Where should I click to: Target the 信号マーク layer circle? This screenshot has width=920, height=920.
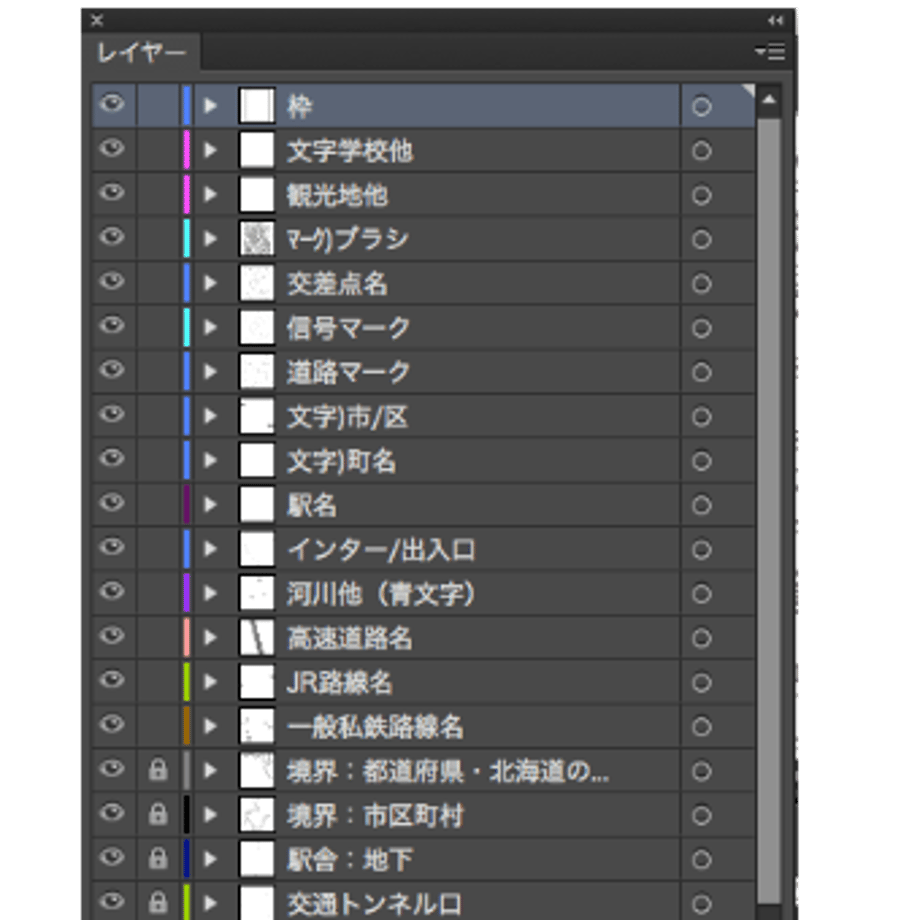click(x=702, y=328)
